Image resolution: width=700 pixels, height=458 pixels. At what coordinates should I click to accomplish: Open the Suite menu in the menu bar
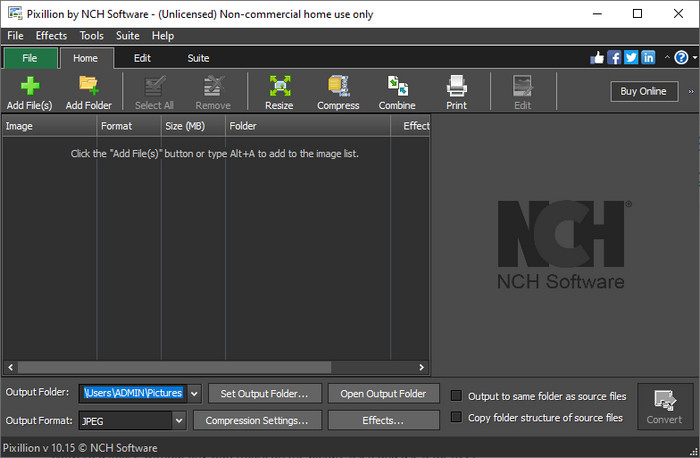pyautogui.click(x=128, y=36)
